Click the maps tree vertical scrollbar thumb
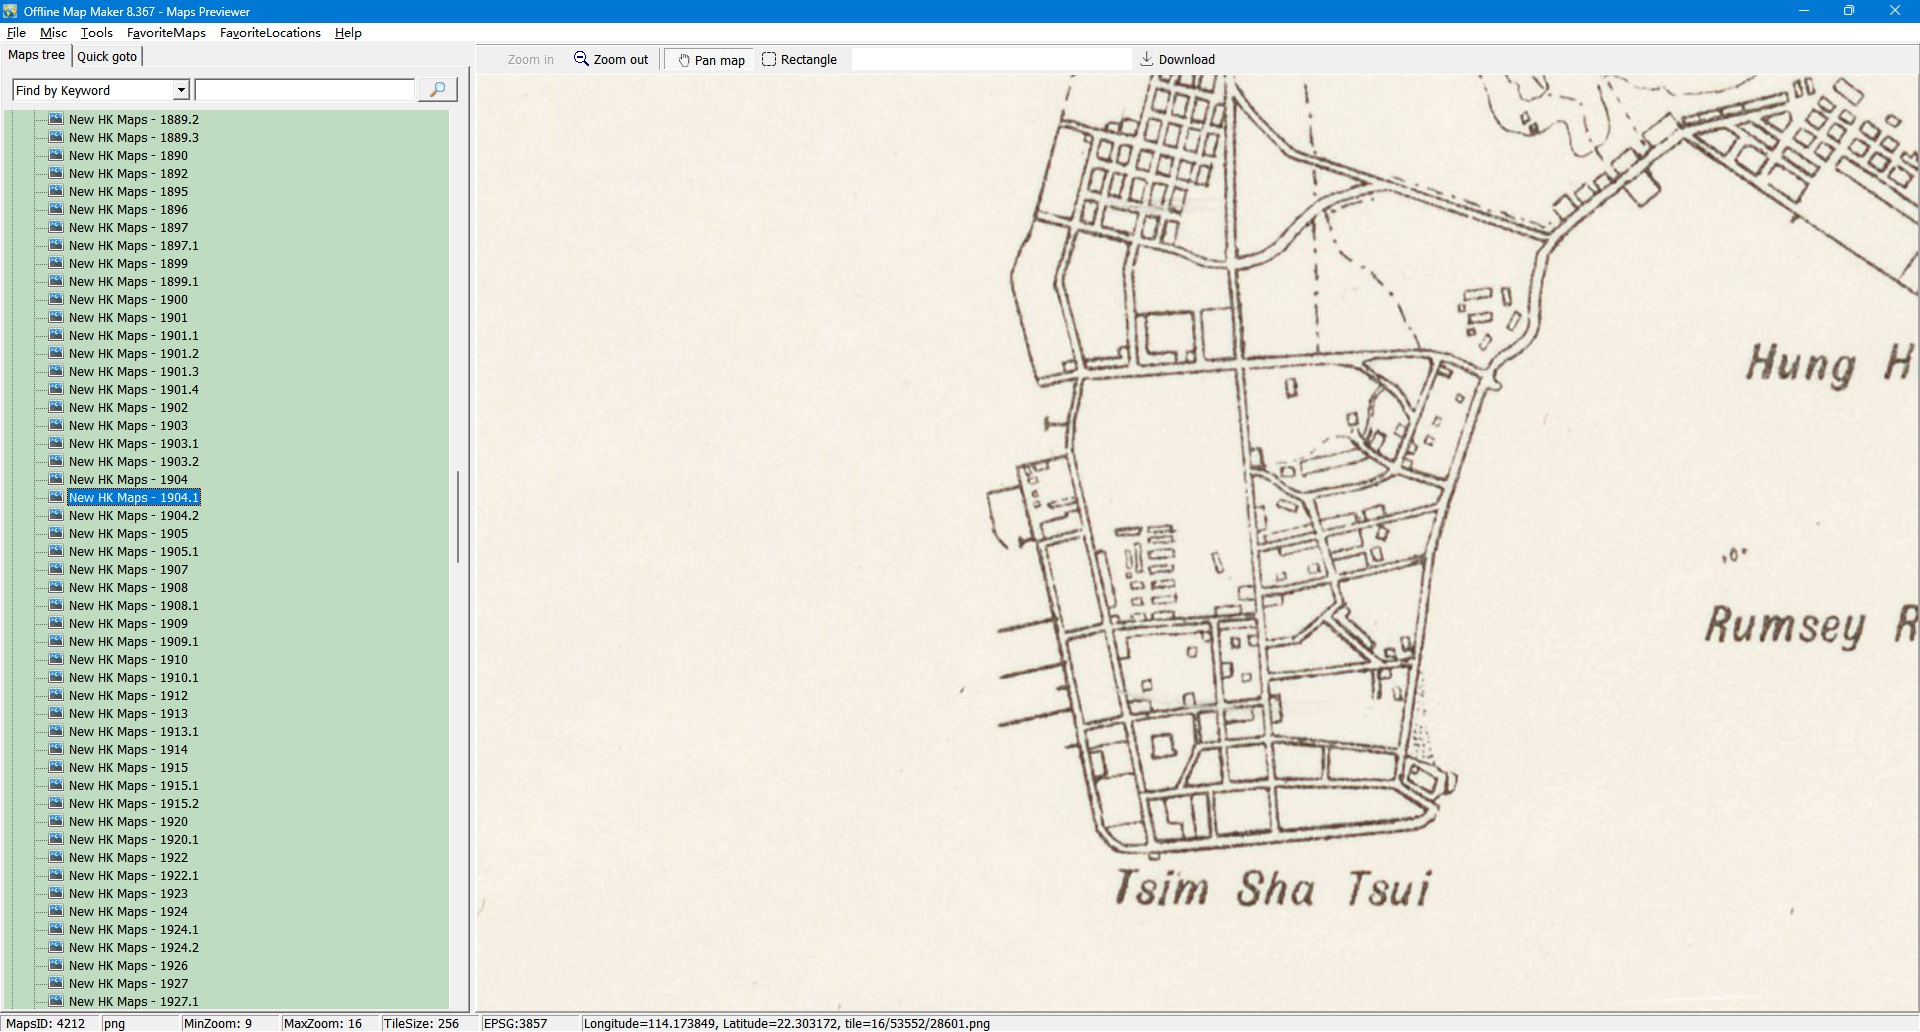The image size is (1920, 1032). pyautogui.click(x=458, y=516)
